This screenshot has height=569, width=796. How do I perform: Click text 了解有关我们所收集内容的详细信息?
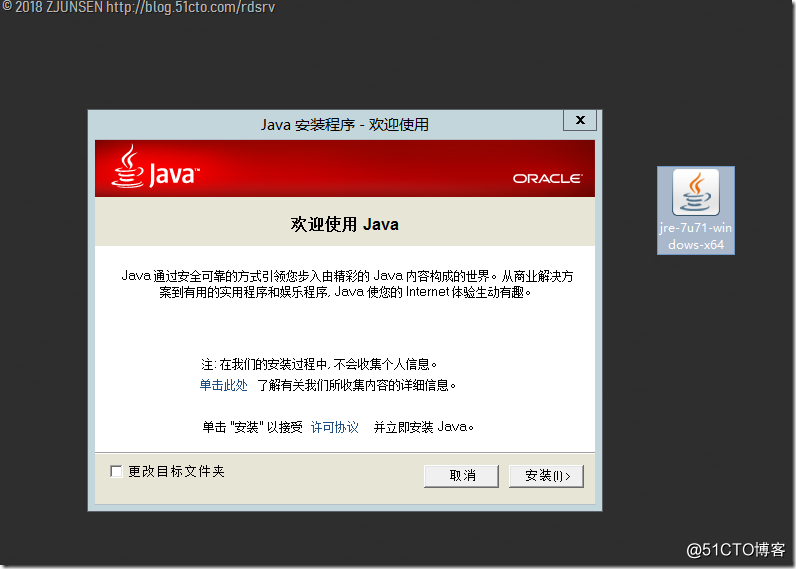click(357, 385)
